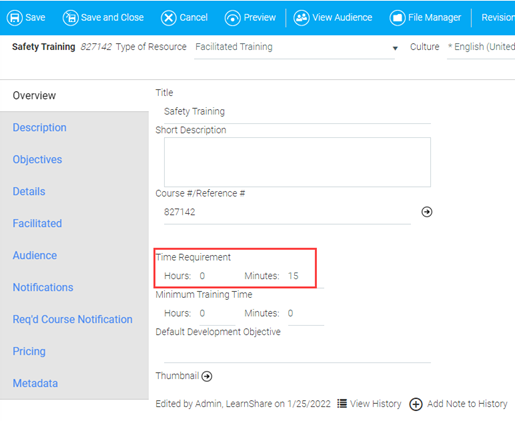Select Facilitated Training resource type field

click(x=294, y=47)
